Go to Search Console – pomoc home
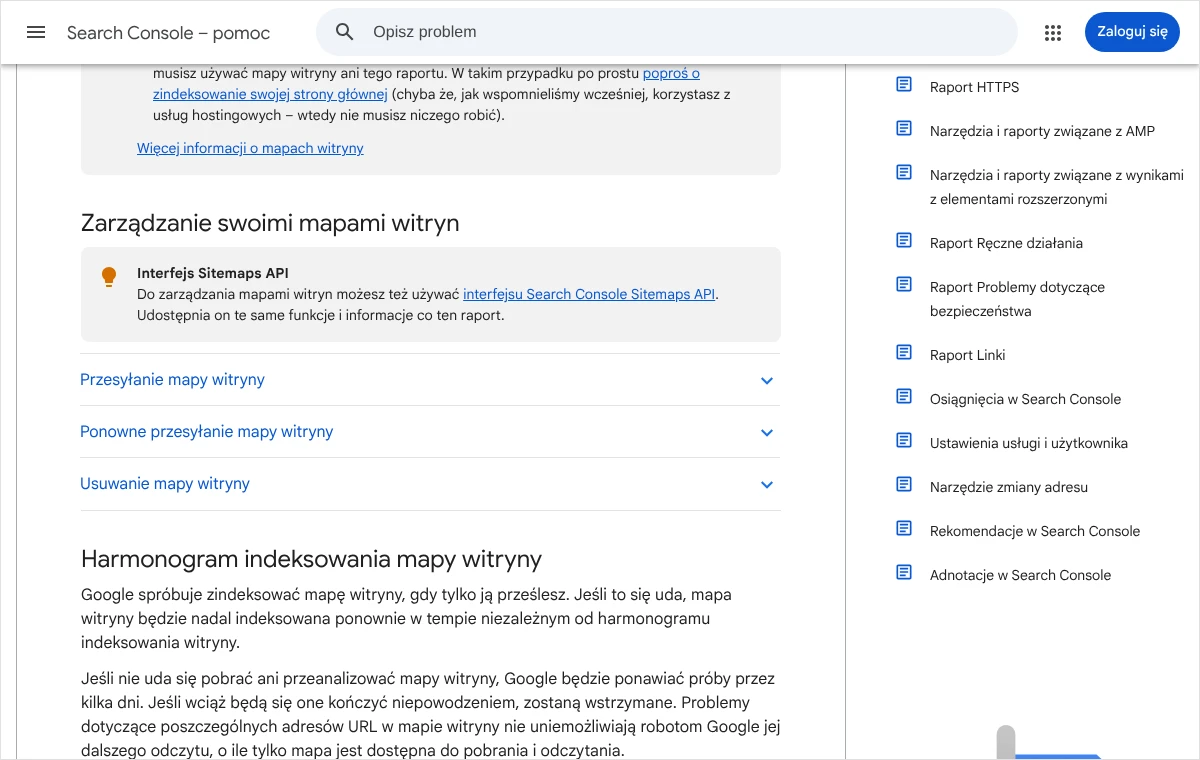Screen dimensions: 1200x760 [x=168, y=33]
